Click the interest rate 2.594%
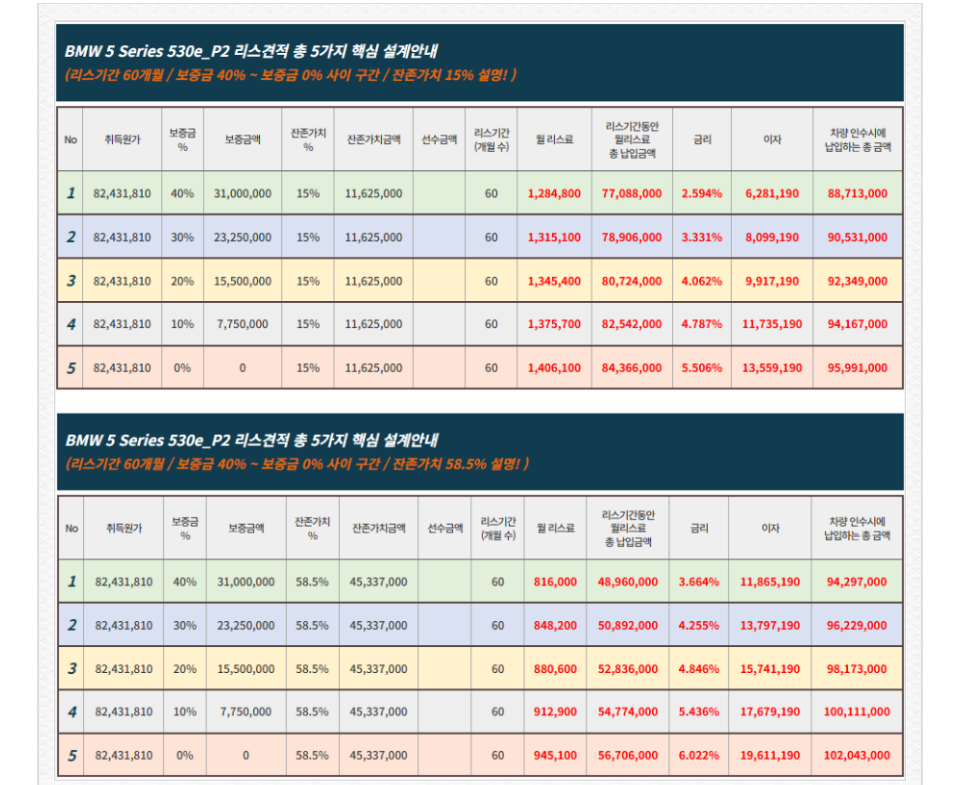 (x=701, y=193)
